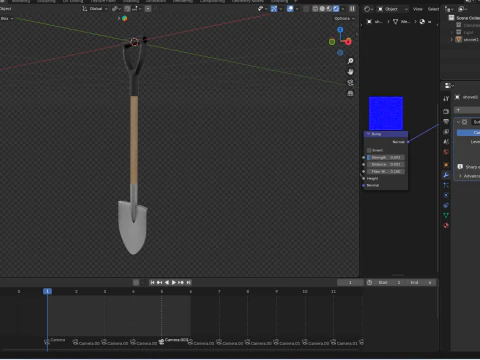Viewport: 480px width, 360px height.
Task: Pause the viewport render preview
Action: (352, 9)
